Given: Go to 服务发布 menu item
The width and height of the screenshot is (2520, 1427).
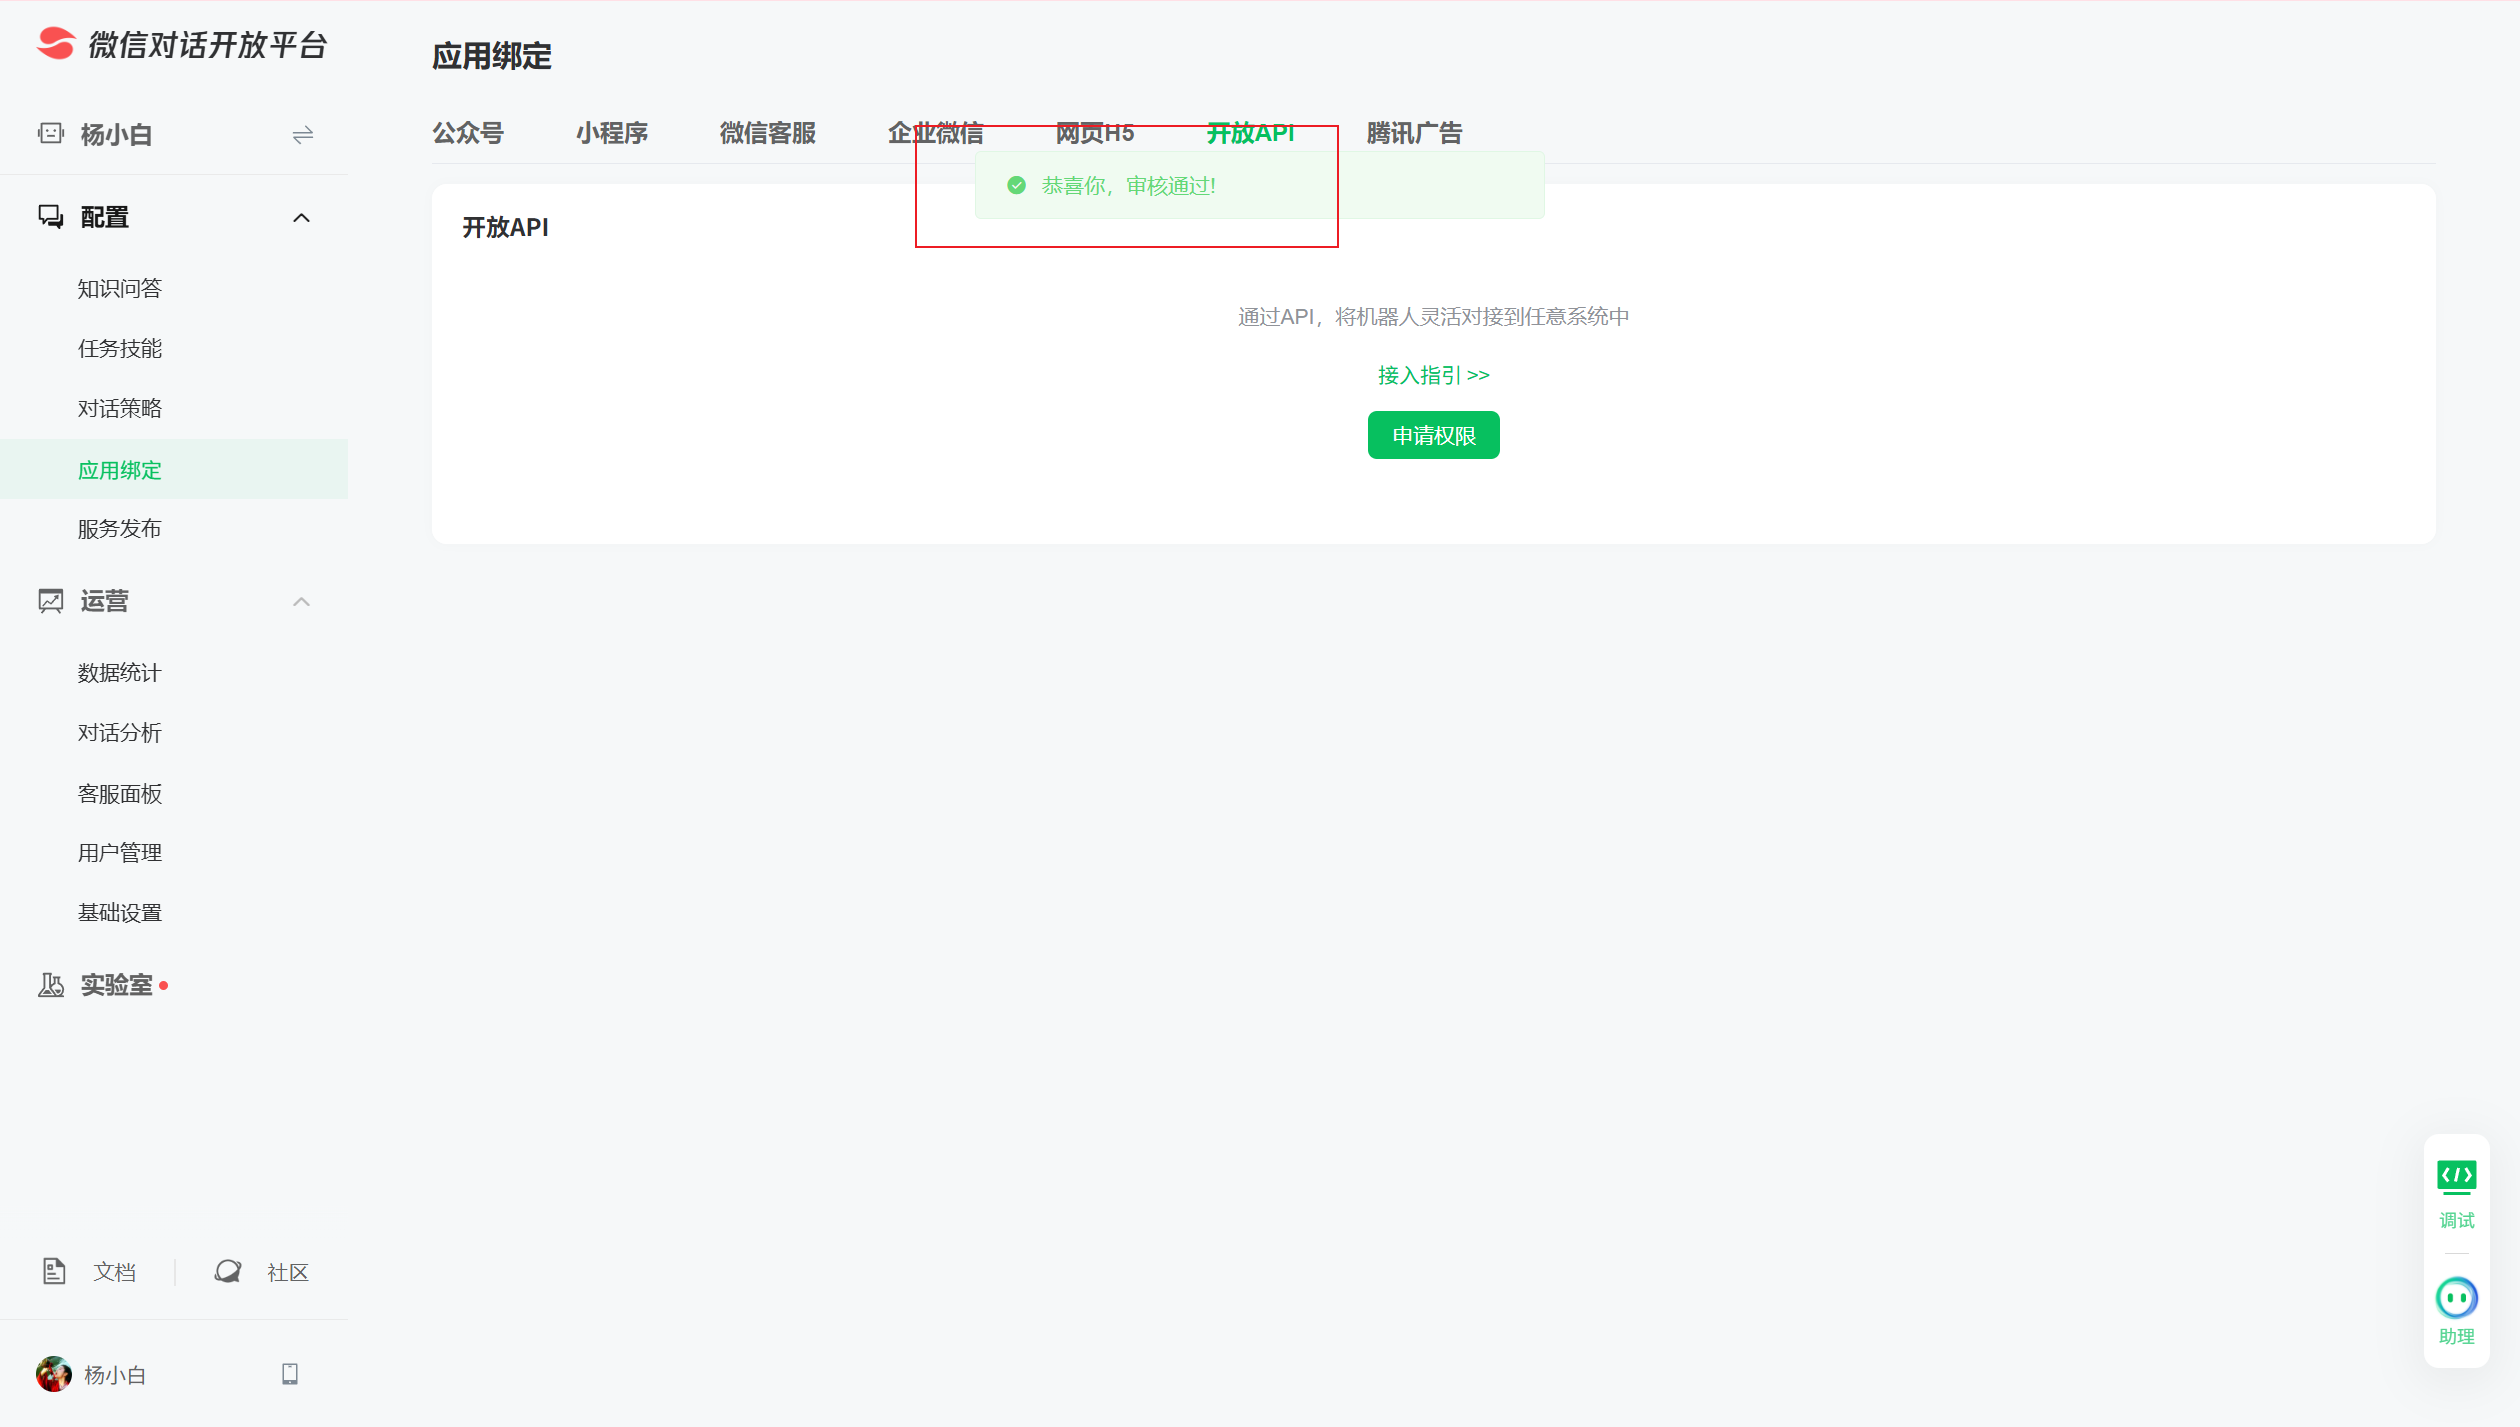Looking at the screenshot, I should click(120, 529).
